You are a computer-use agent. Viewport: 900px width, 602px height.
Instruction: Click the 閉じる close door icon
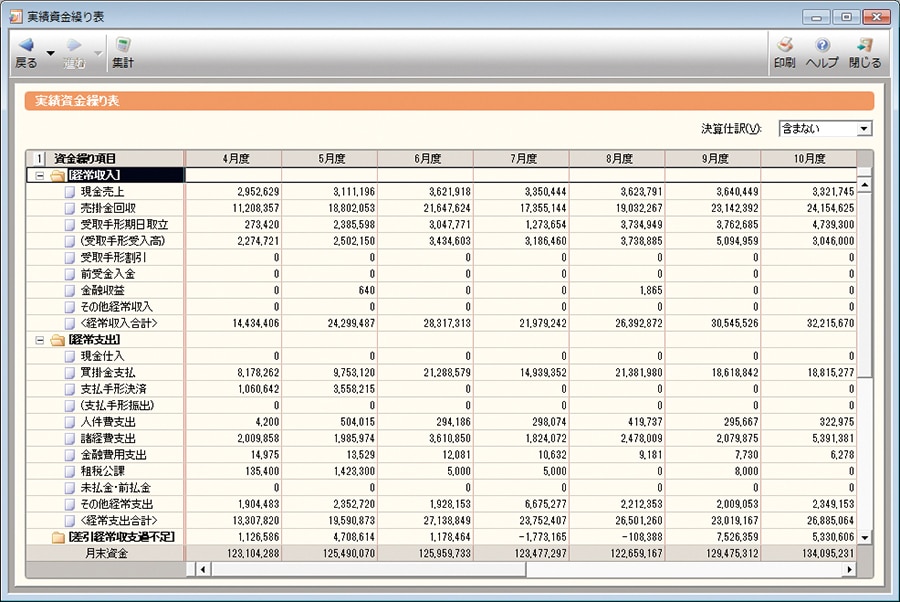pyautogui.click(x=864, y=45)
